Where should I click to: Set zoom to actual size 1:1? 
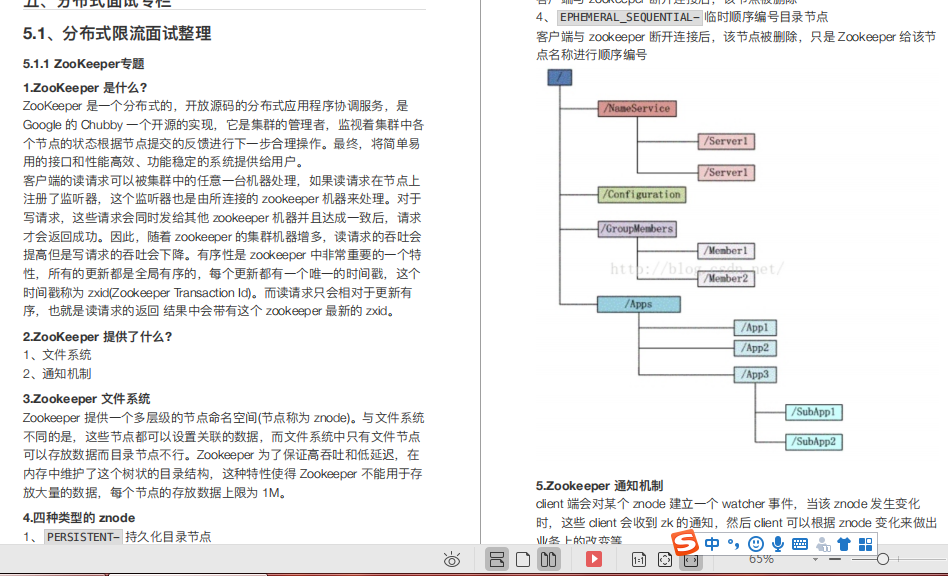[638, 560]
